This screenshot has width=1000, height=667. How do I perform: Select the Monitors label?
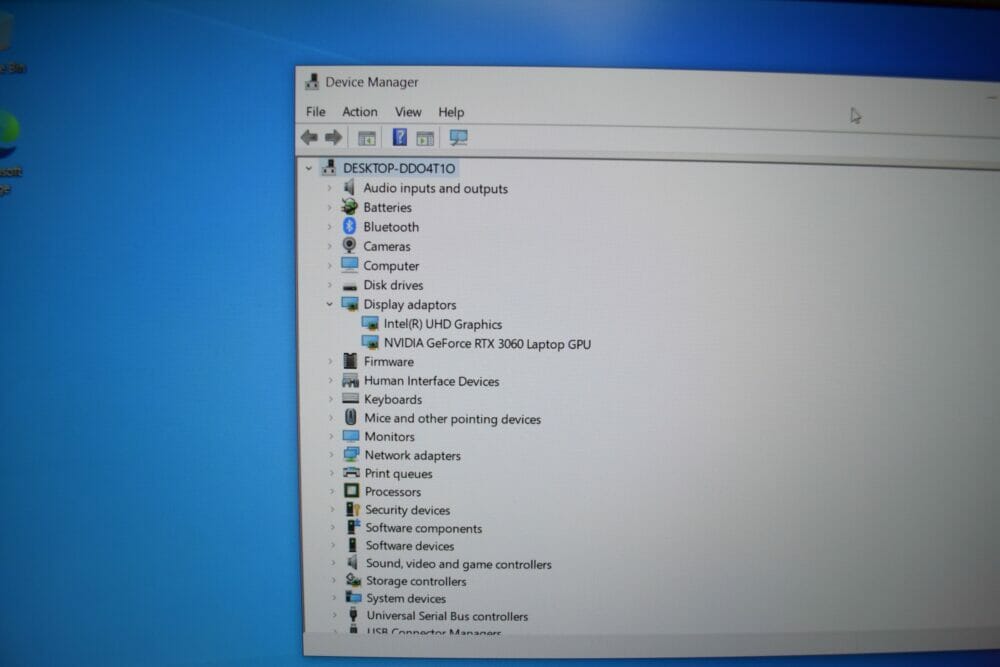pos(390,436)
